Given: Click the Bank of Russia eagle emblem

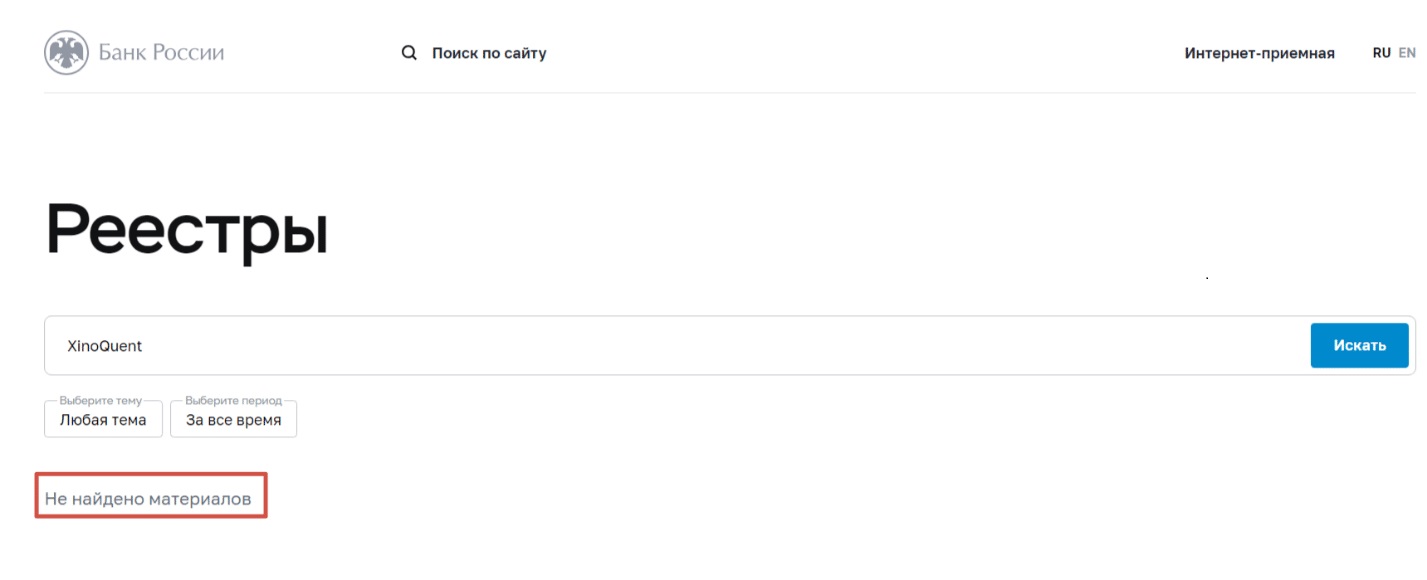Looking at the screenshot, I should point(66,53).
